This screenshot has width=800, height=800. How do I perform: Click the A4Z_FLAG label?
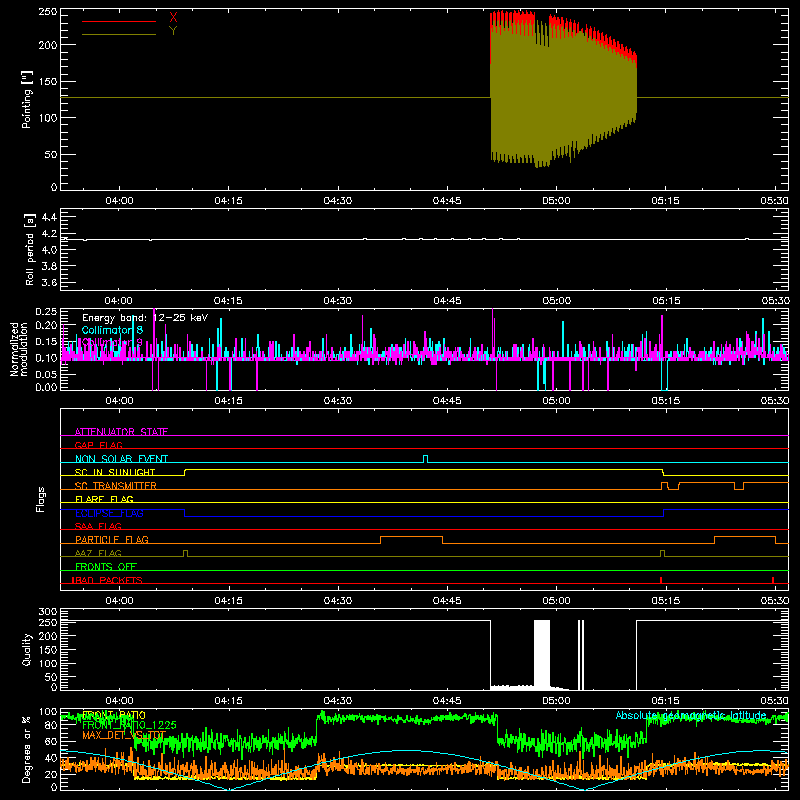click(98, 553)
